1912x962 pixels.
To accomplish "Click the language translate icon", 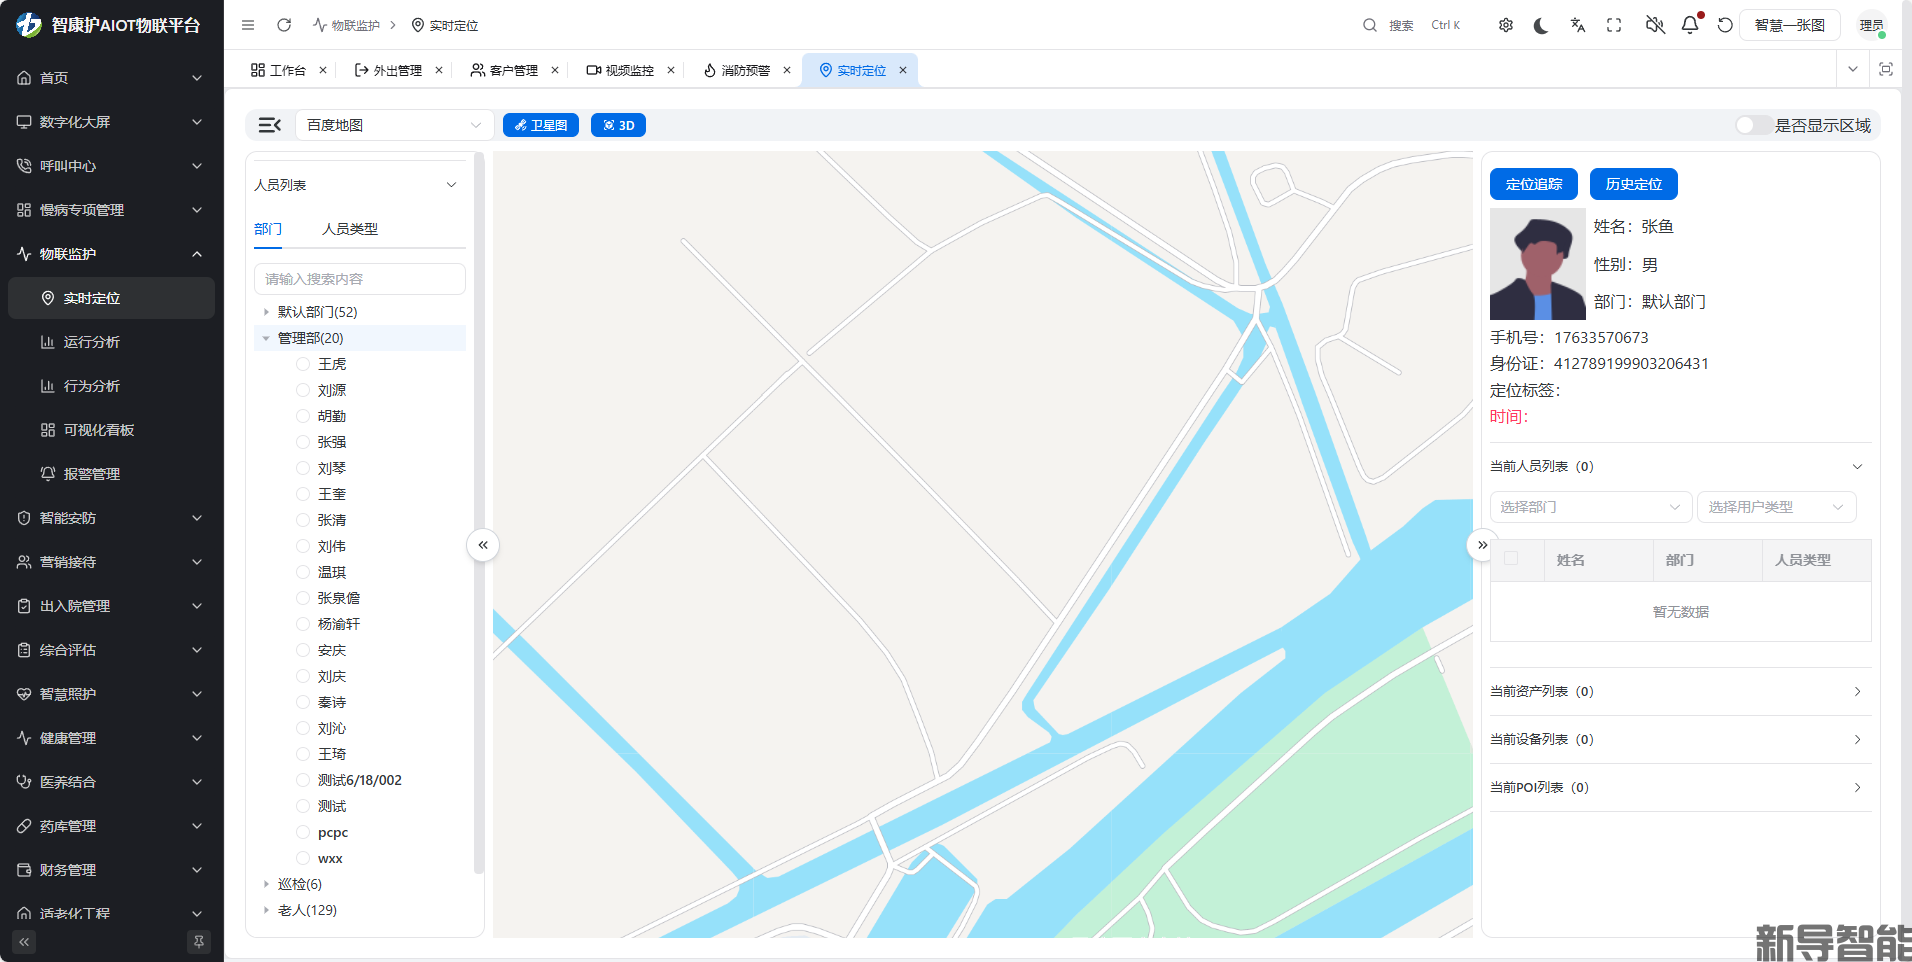I will point(1578,25).
